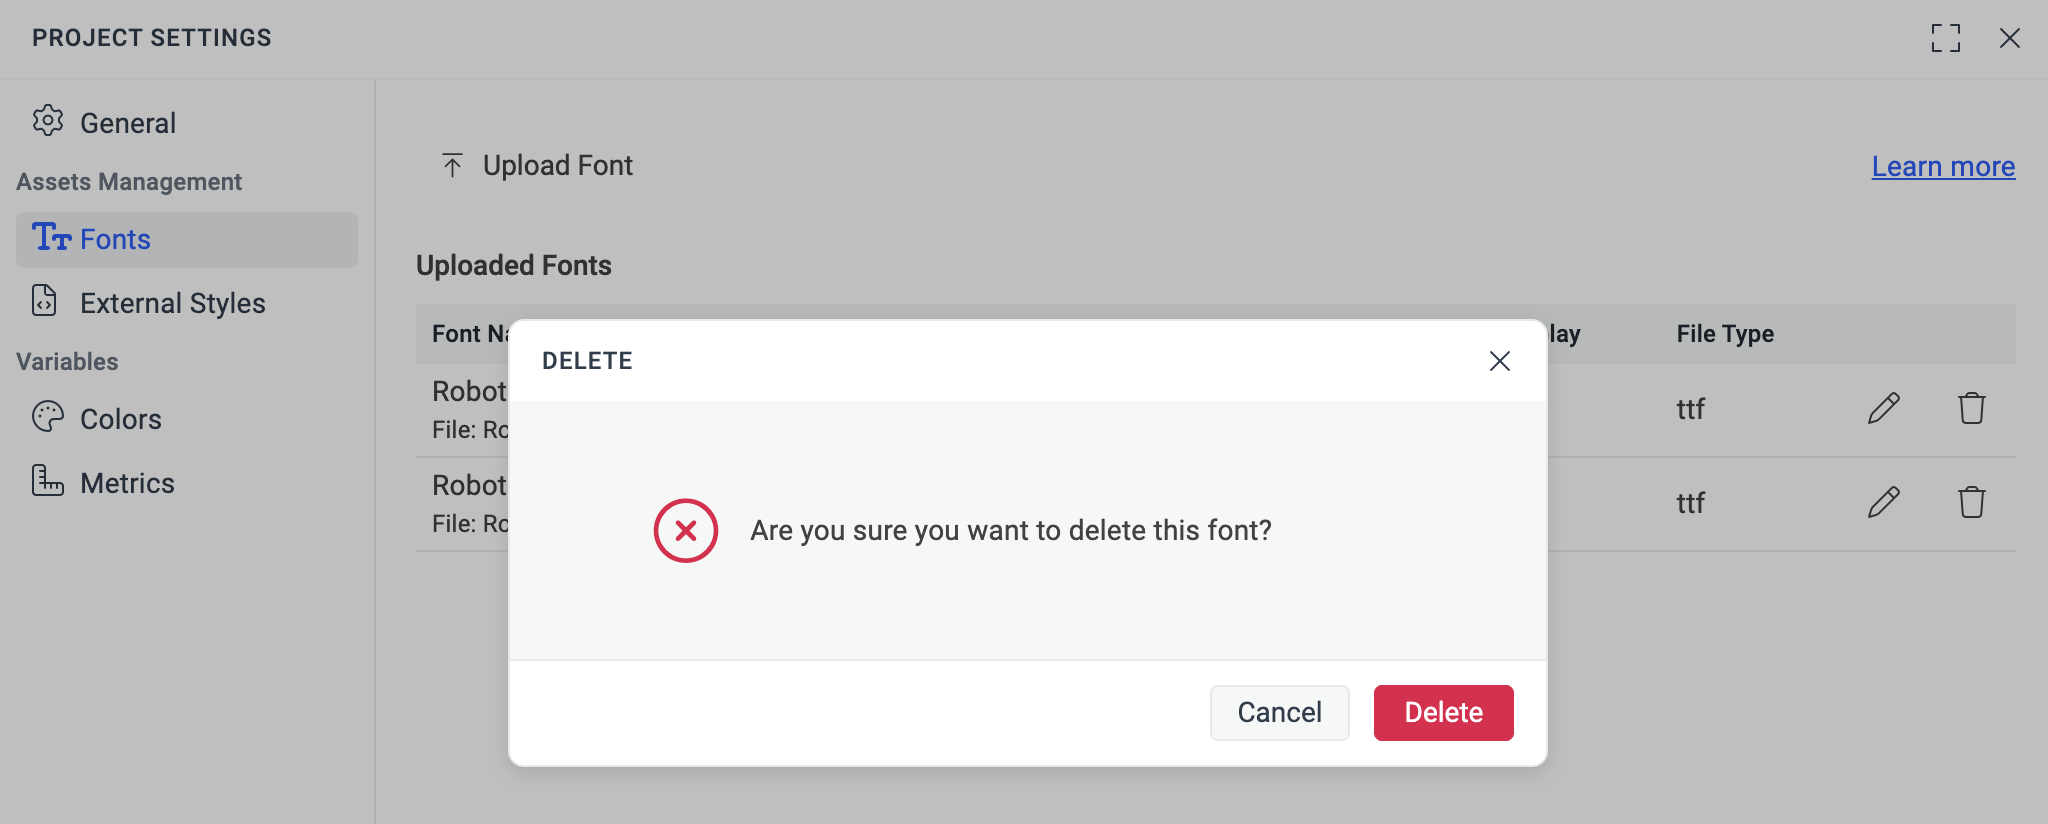This screenshot has height=824, width=2048.
Task: Confirm by pressing the Delete button
Action: click(1443, 712)
